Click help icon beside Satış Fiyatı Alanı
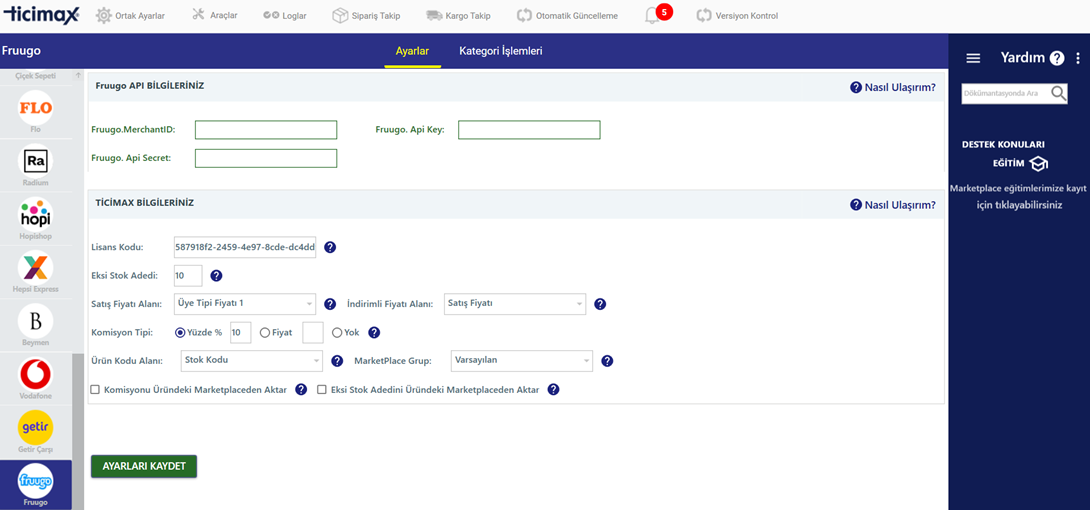The height and width of the screenshot is (510, 1090). coord(330,304)
